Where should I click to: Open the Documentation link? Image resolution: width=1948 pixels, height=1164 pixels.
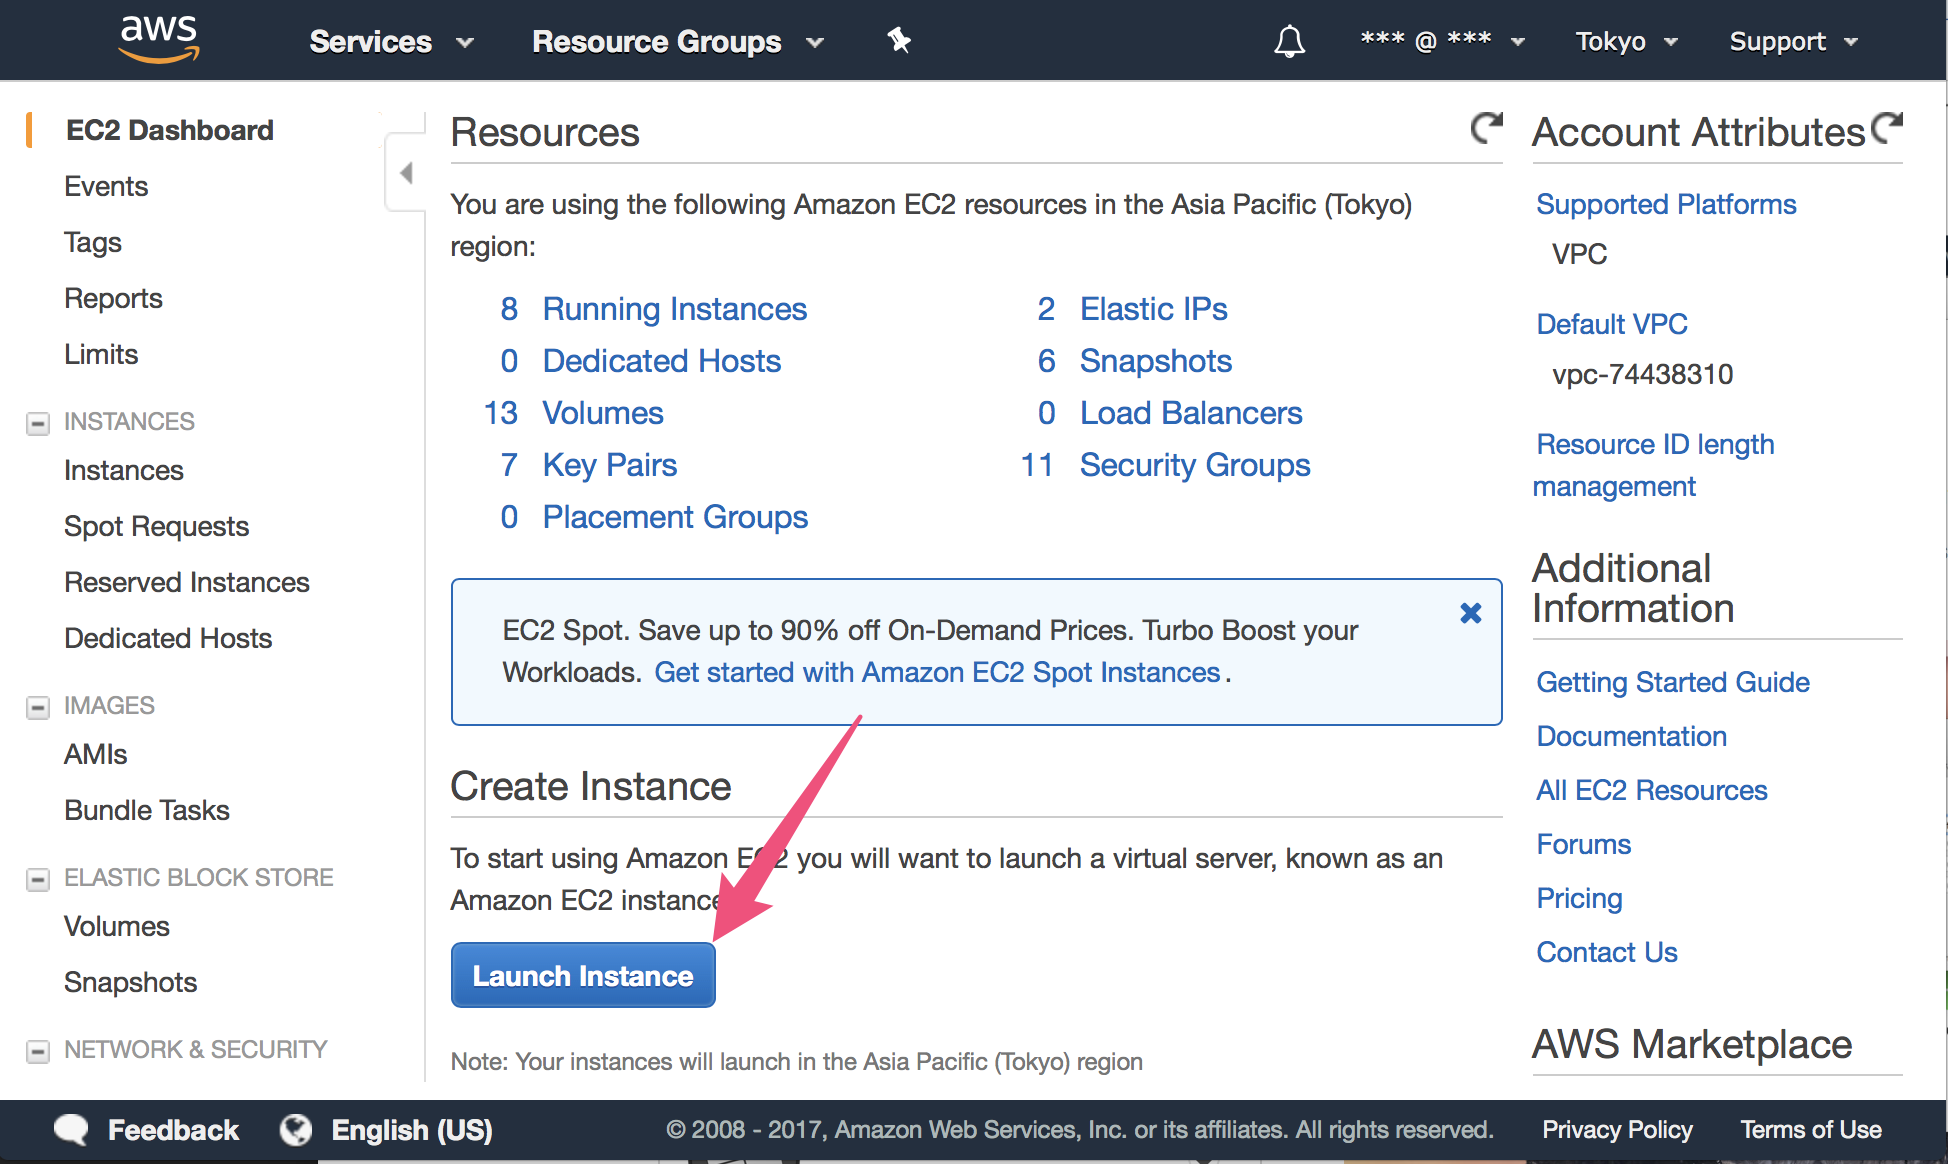tap(1632, 736)
